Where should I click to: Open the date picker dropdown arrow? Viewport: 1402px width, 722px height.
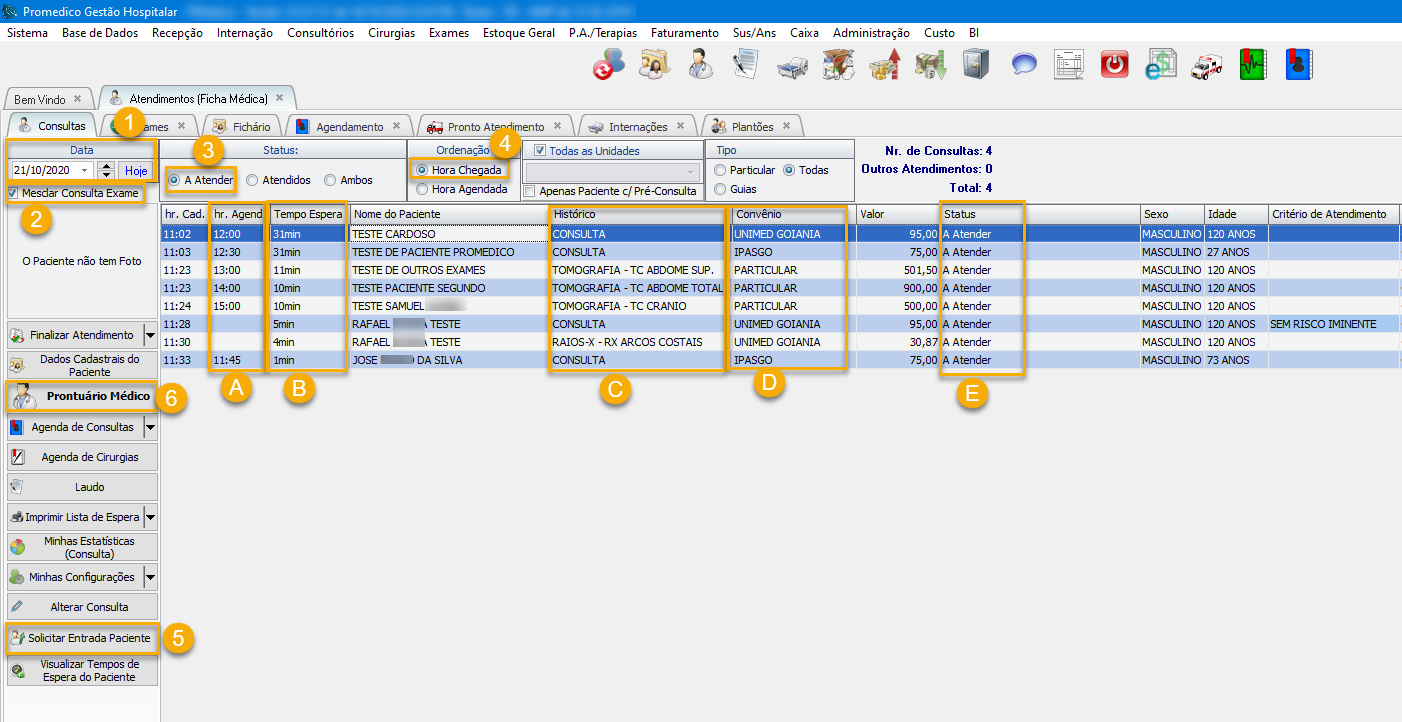tap(85, 171)
